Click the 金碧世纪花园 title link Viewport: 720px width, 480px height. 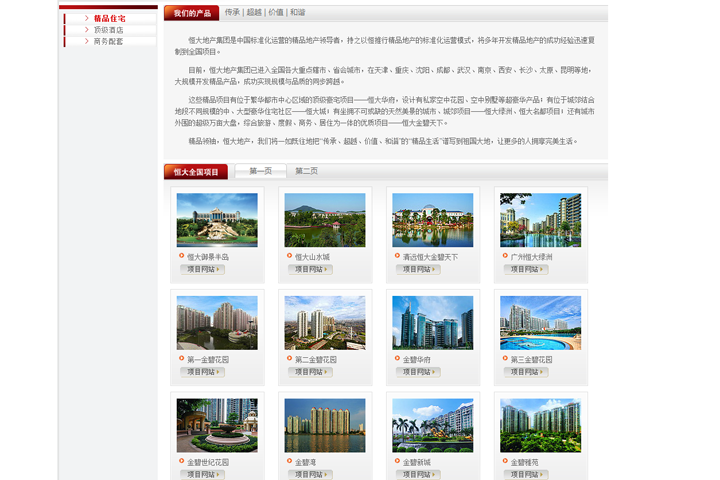point(208,462)
